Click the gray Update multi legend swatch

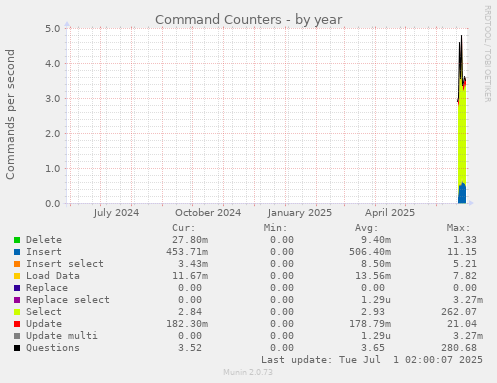[x=17, y=336]
